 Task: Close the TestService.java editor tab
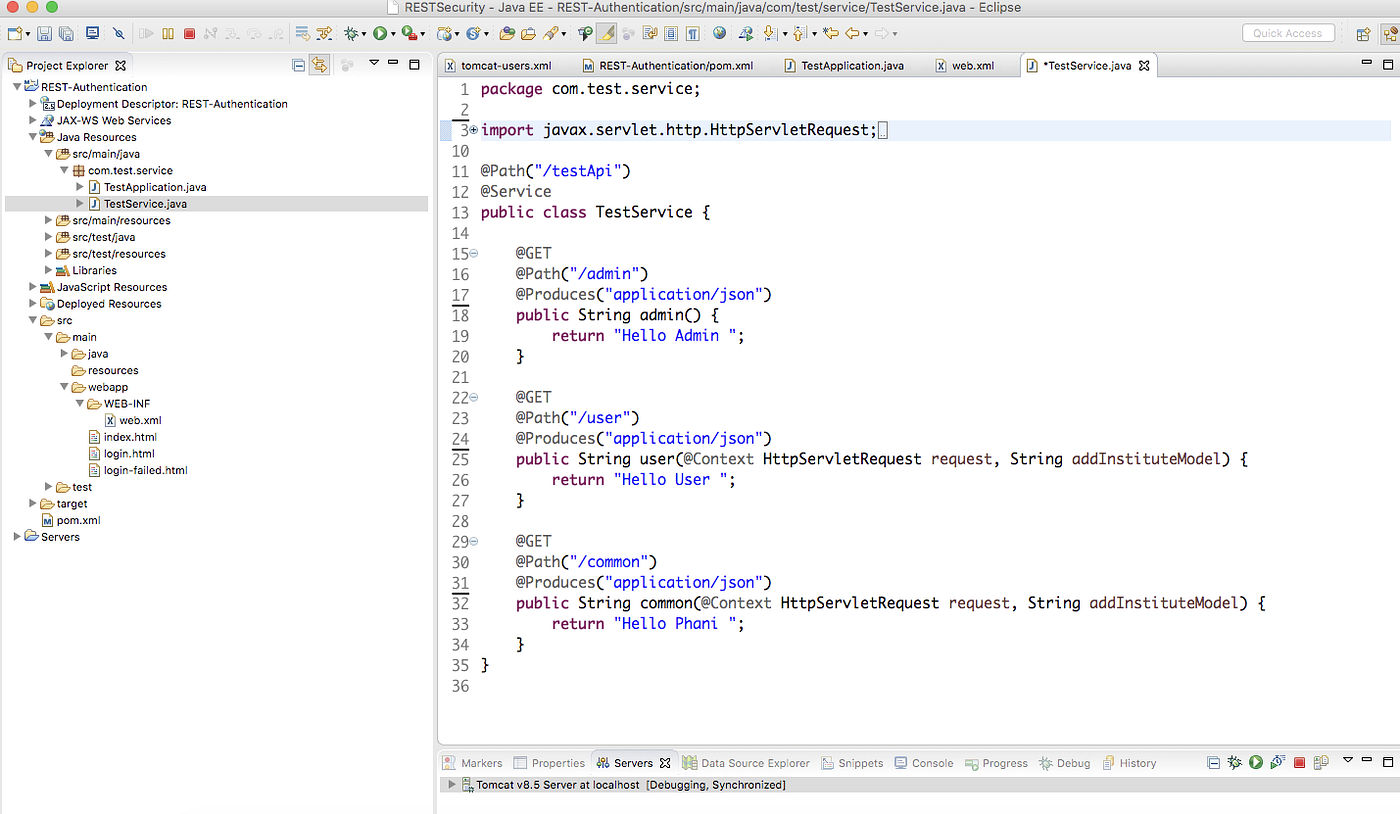[x=1144, y=66]
